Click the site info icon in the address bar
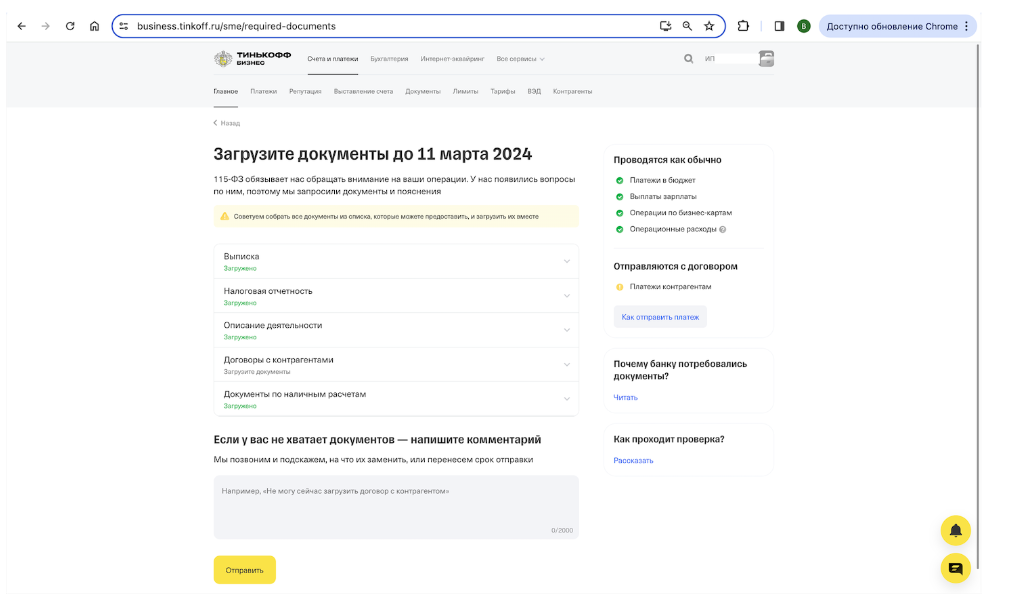Image resolution: width=1009 pixels, height=613 pixels. pyautogui.click(x=124, y=26)
